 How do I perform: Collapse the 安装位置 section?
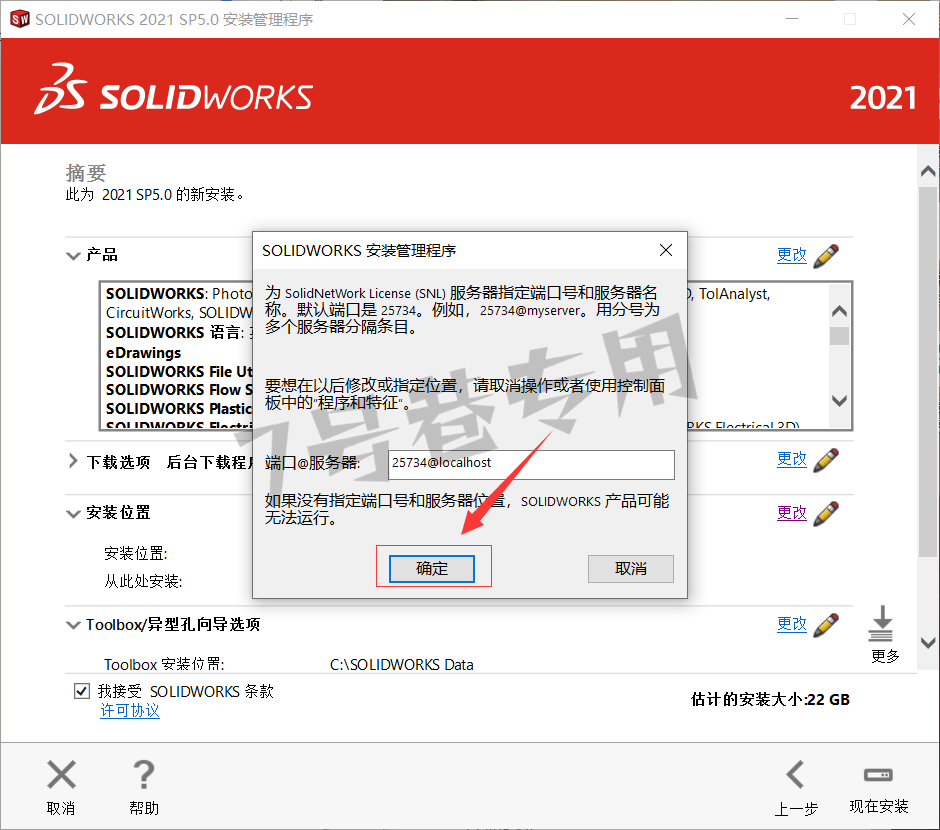(73, 514)
